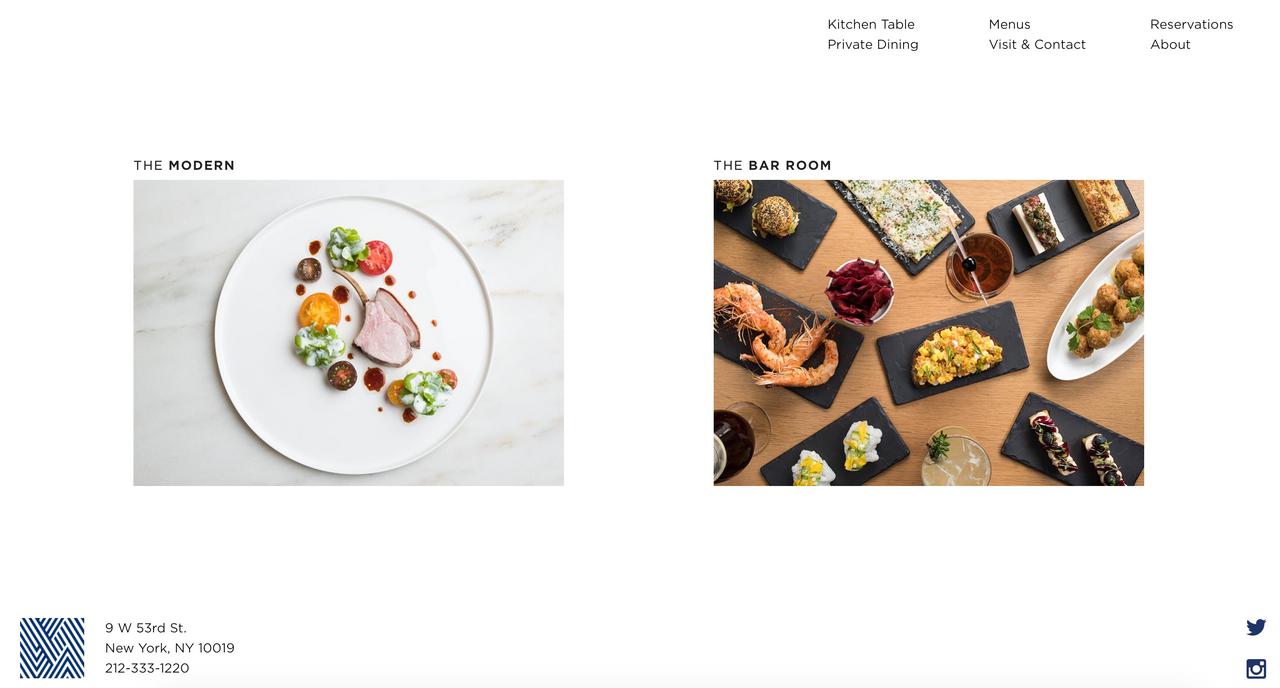Viewport: 1280px width, 688px height.
Task: Open the Reservations page
Action: point(1191,24)
